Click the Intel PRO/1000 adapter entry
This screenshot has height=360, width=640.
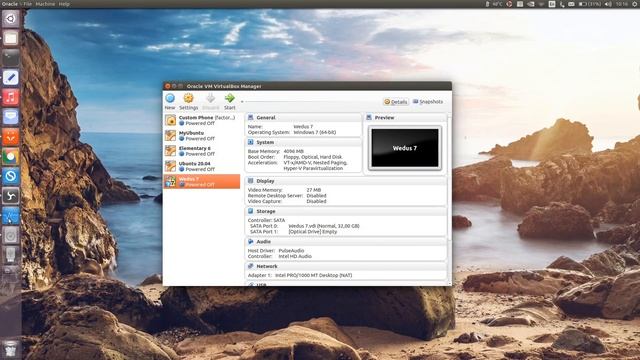(x=313, y=275)
